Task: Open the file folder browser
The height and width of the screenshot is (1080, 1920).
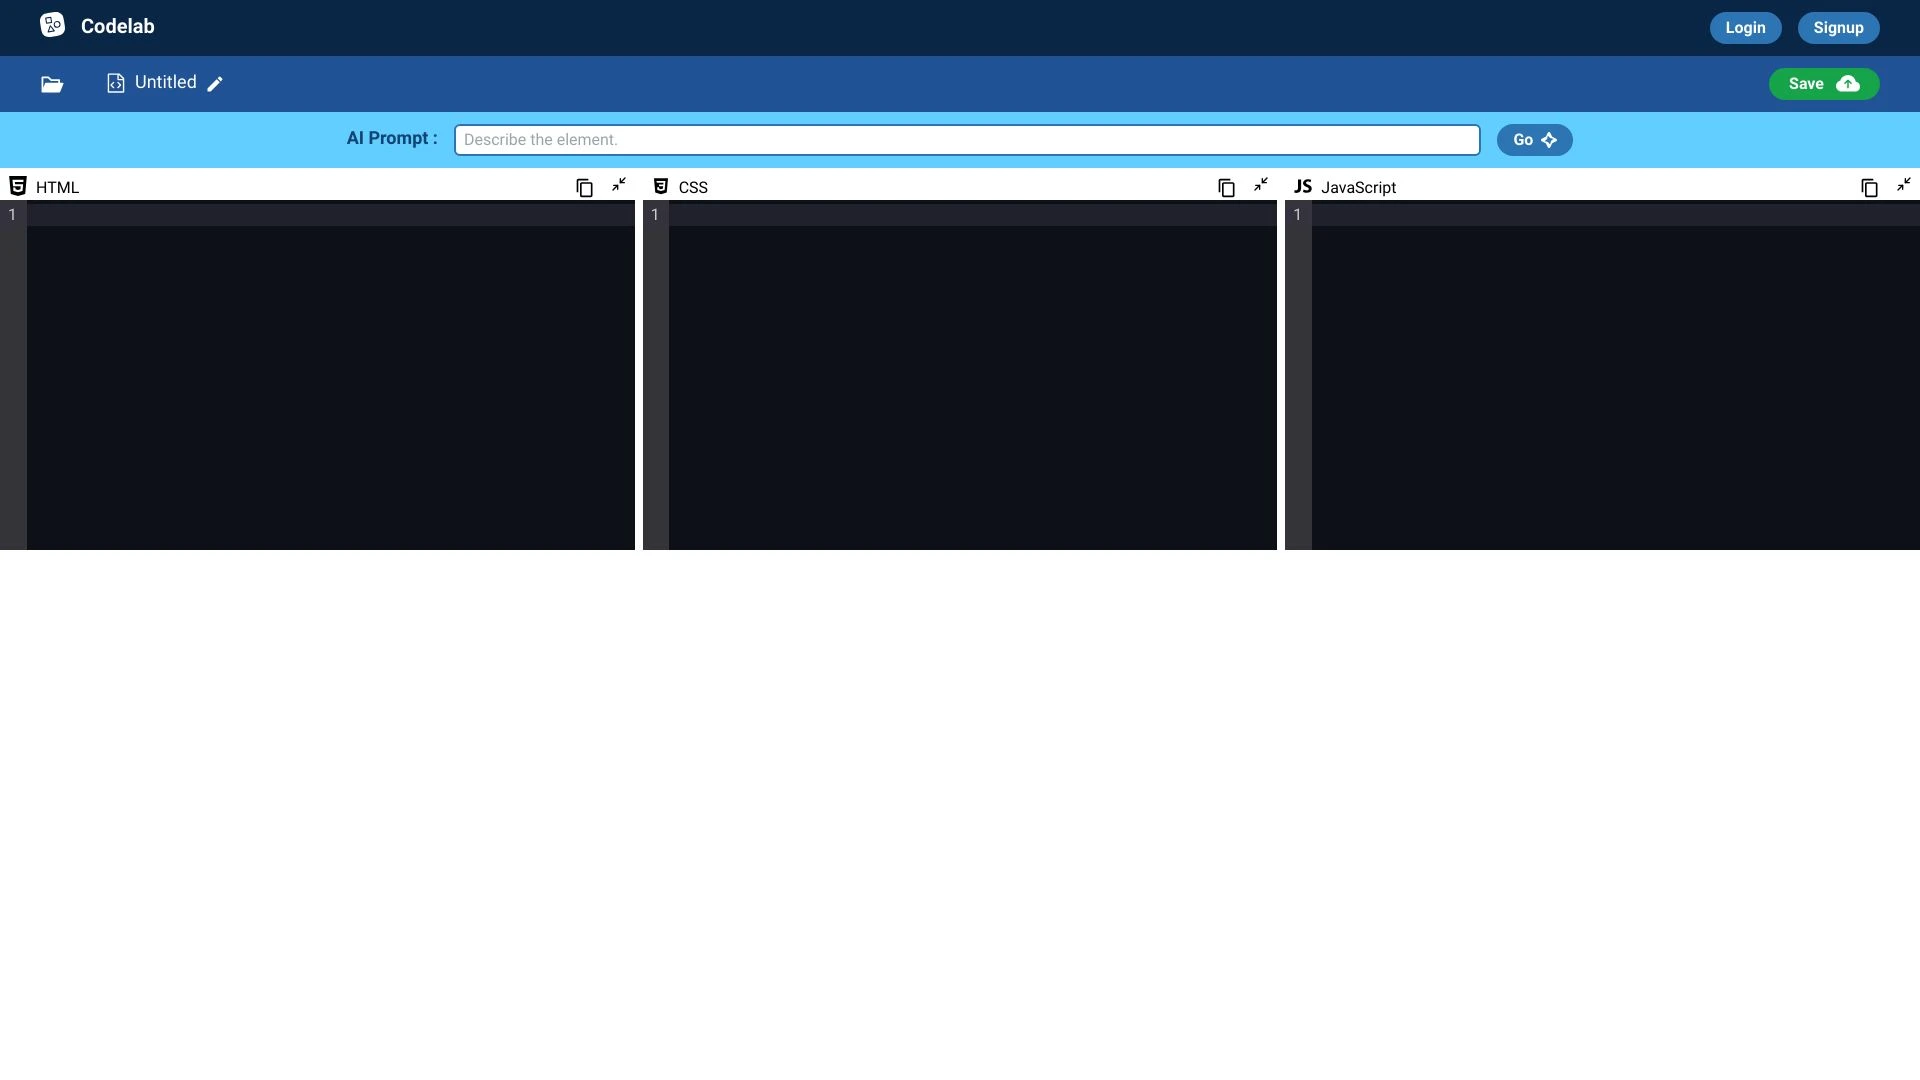Action: [53, 83]
